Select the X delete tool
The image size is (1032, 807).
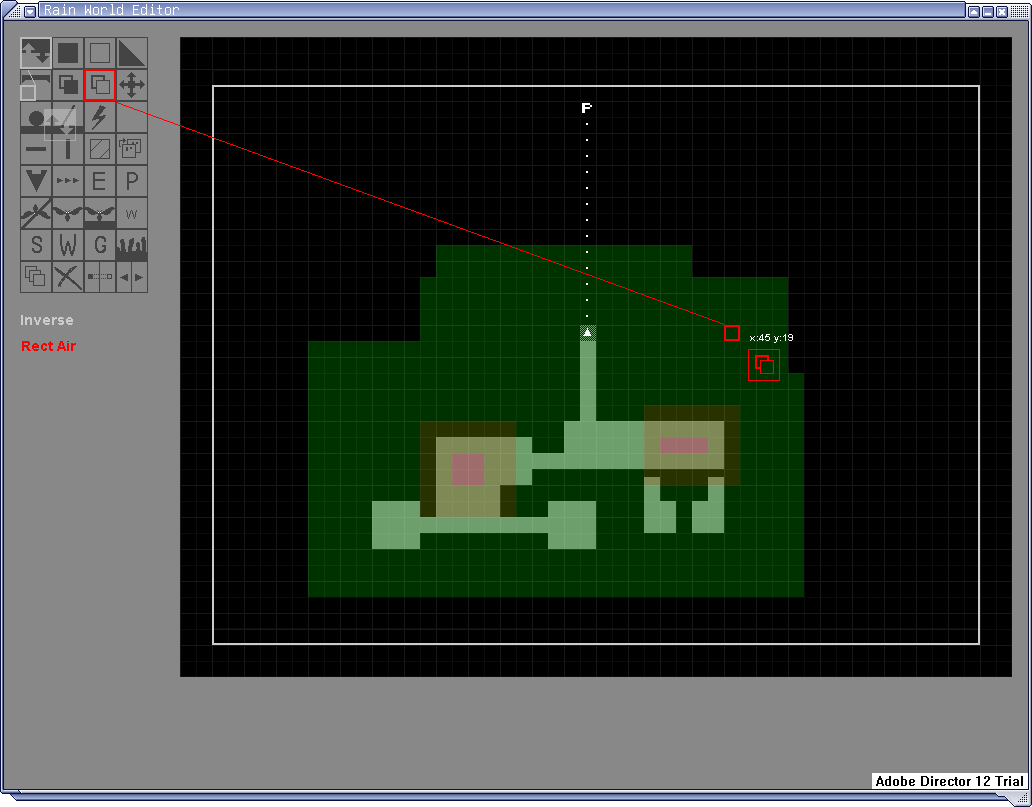(67, 277)
